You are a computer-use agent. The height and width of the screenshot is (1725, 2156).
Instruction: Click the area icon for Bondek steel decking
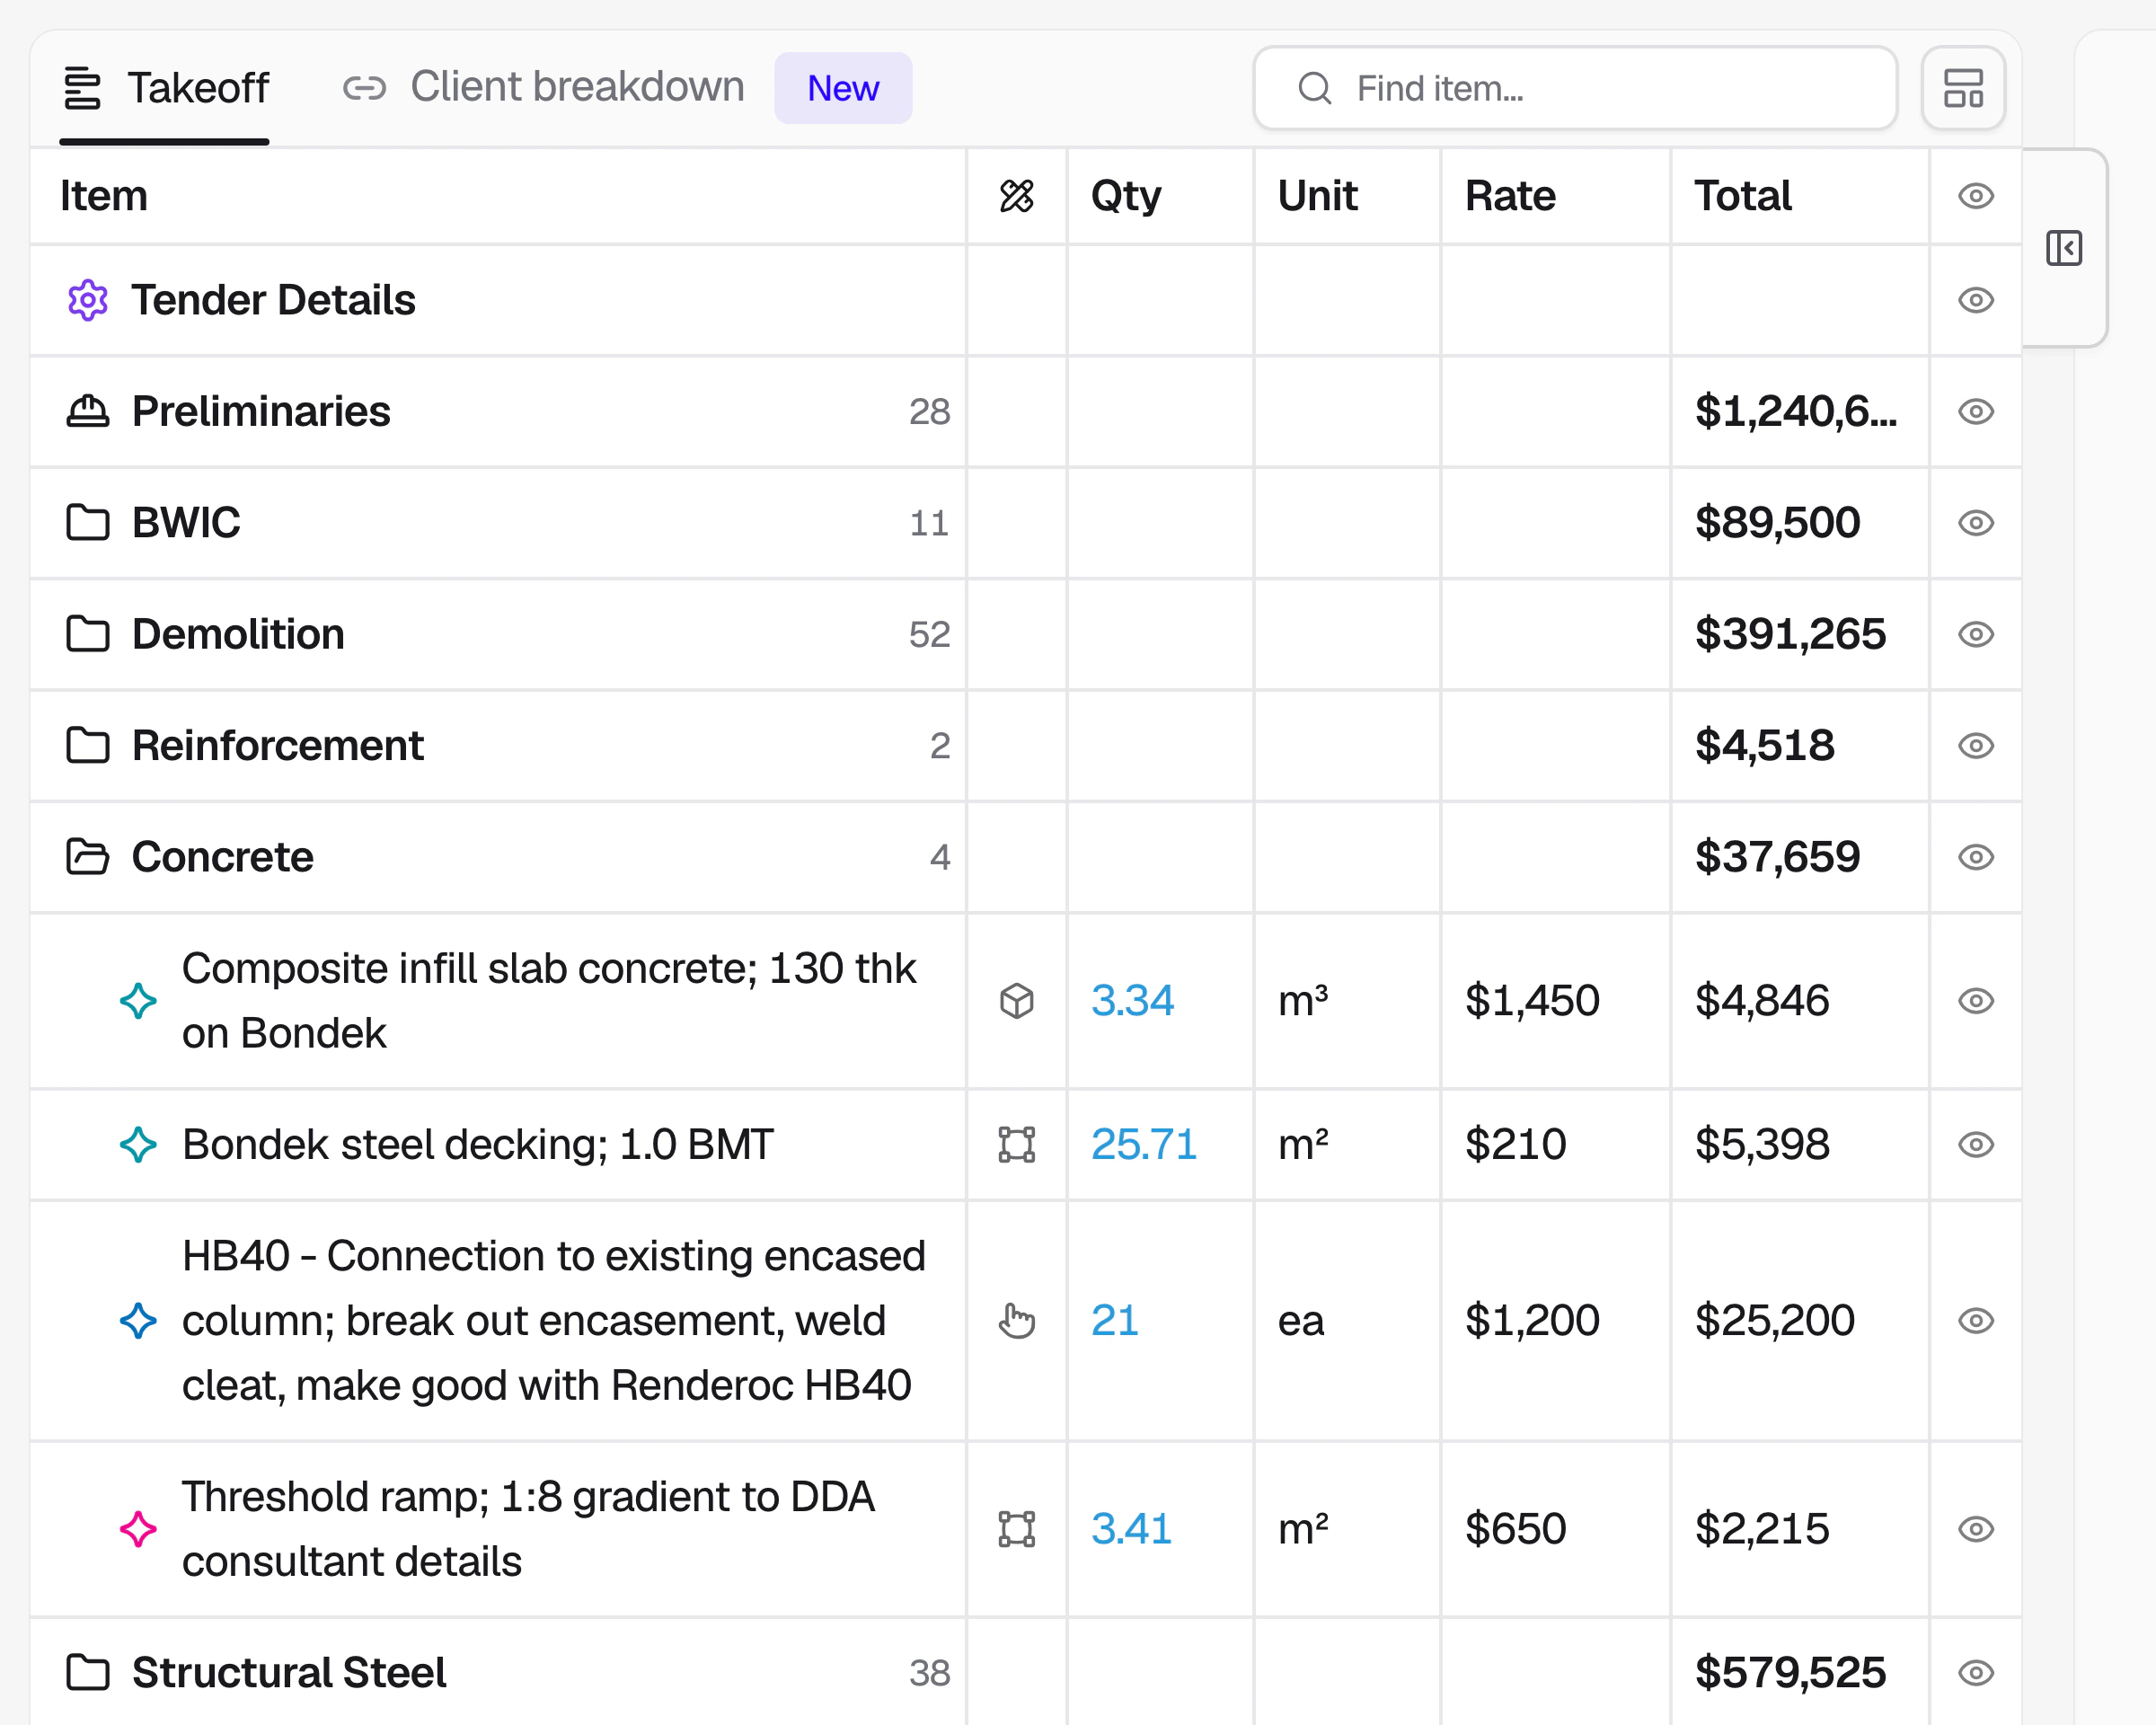(1016, 1145)
